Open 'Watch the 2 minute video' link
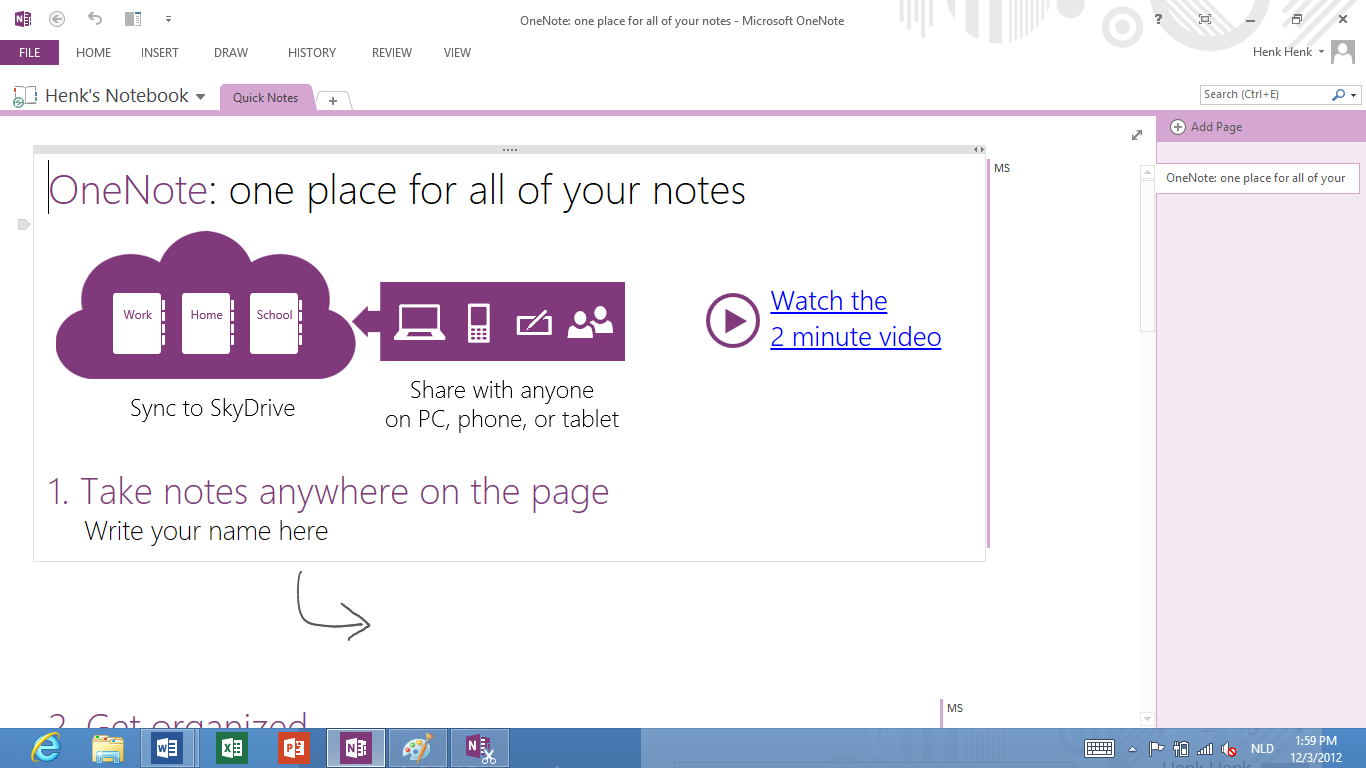Screen dimensions: 1366x768 pyautogui.click(x=856, y=319)
